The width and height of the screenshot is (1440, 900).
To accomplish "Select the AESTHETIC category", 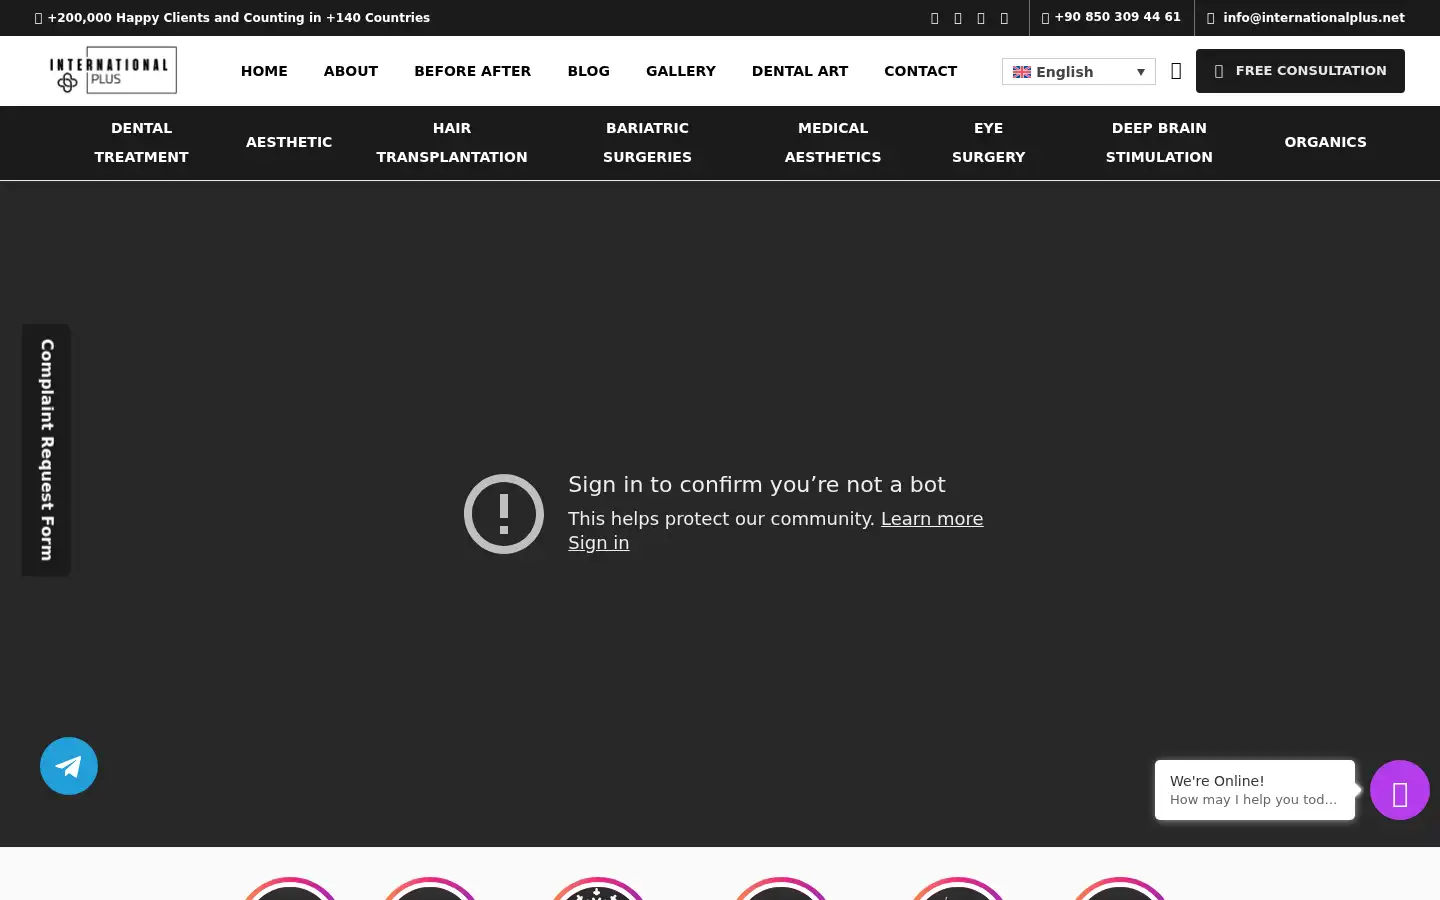I will (x=289, y=142).
